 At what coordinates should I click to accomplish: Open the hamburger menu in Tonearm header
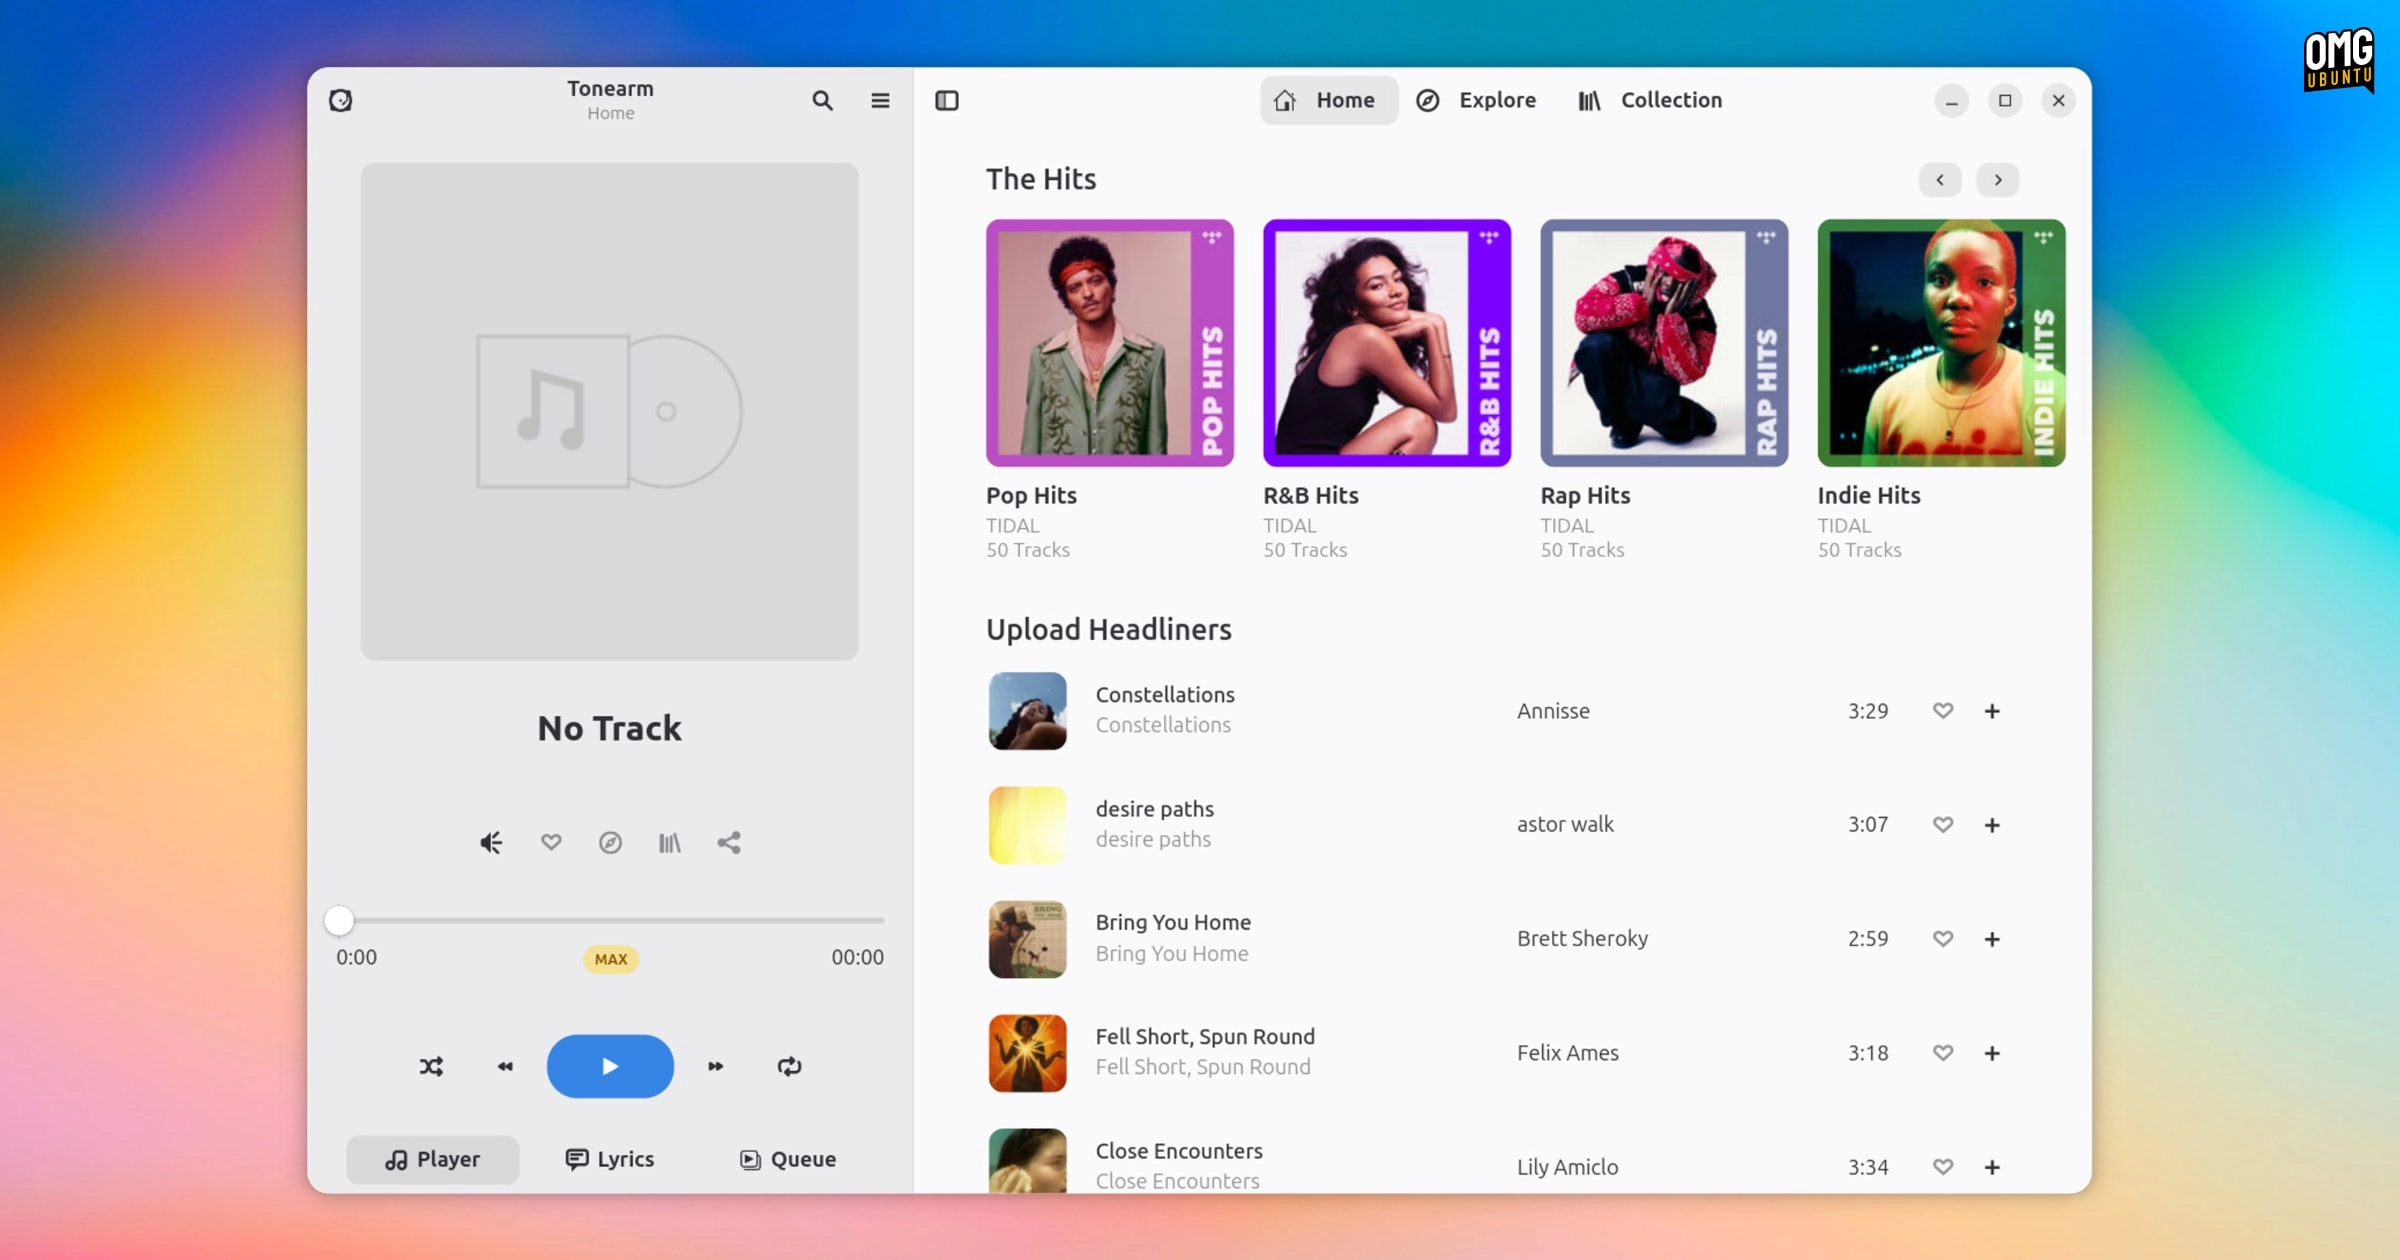tap(880, 100)
